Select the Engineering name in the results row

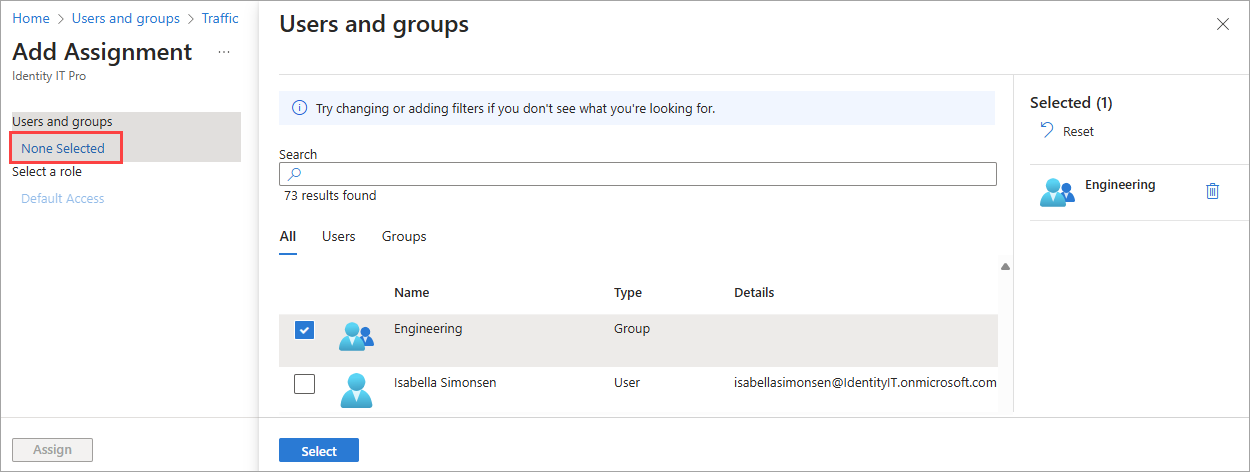428,328
